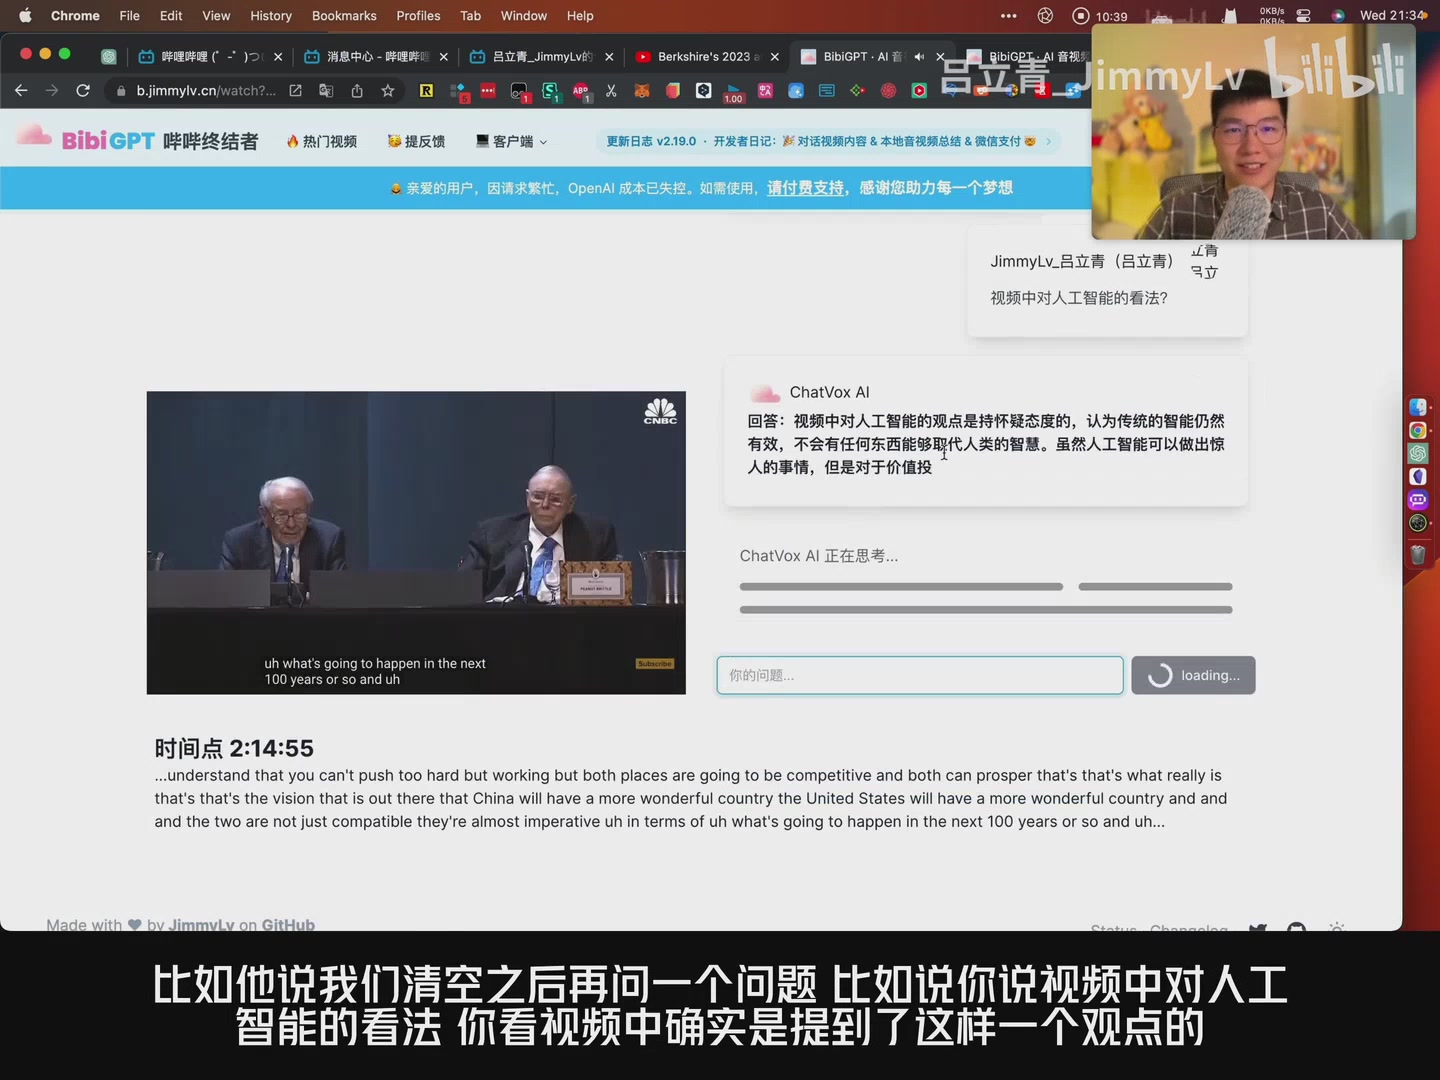1440x1080 pixels.
Task: Click the share icon in the address bar
Action: tap(357, 91)
